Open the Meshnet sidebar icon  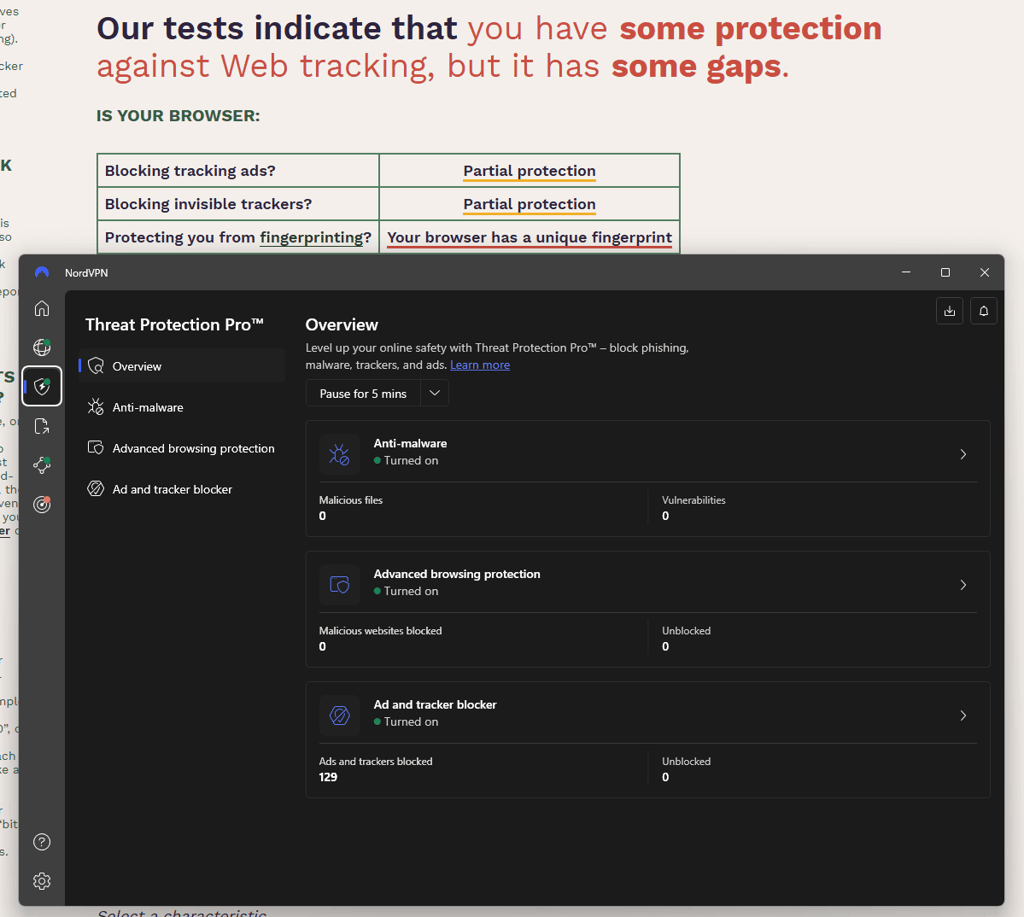[x=42, y=465]
